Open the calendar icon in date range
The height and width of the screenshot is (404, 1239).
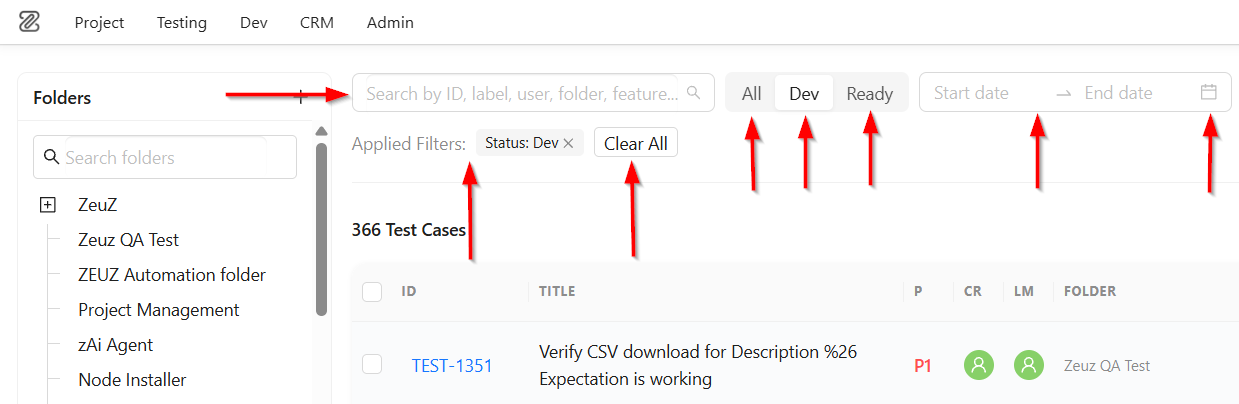[x=1209, y=92]
